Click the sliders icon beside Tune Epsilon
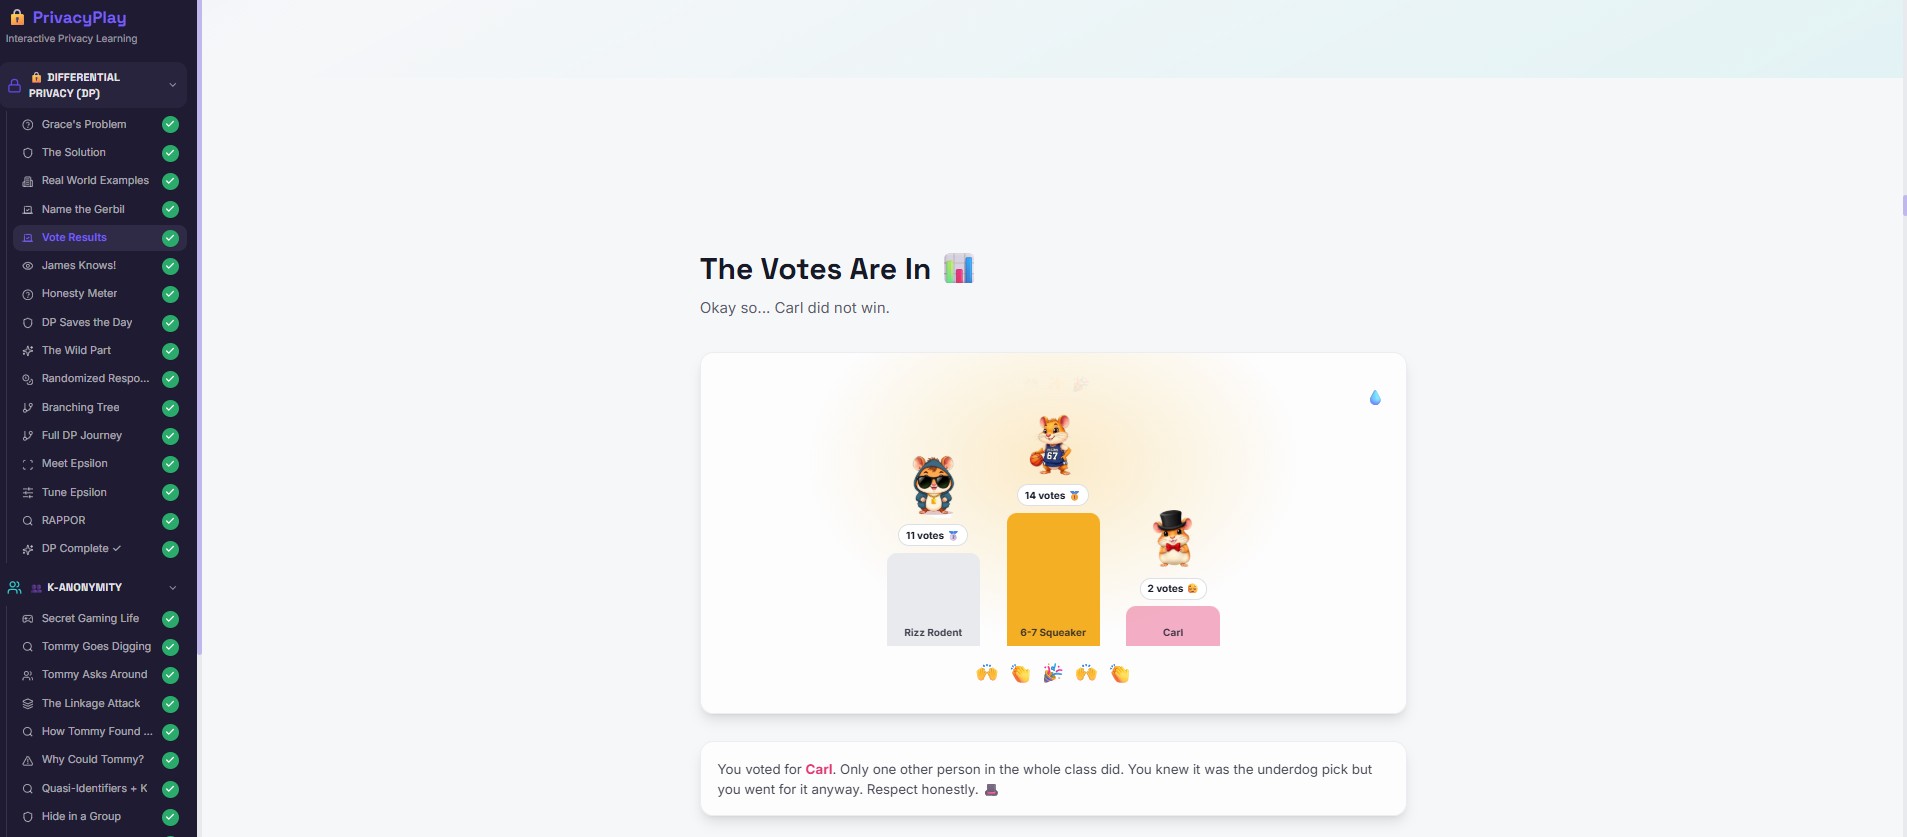The image size is (1907, 837). click(x=28, y=493)
